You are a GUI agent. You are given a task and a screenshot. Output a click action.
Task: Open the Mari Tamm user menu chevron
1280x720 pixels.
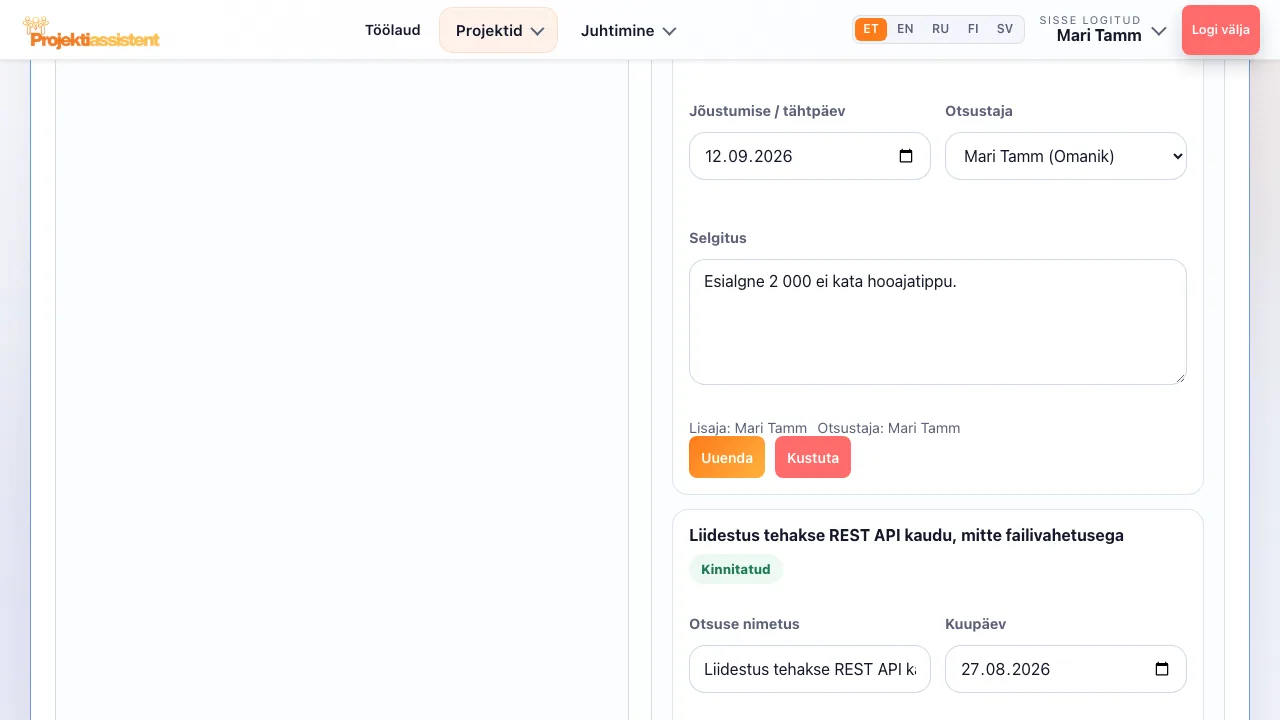click(1159, 31)
